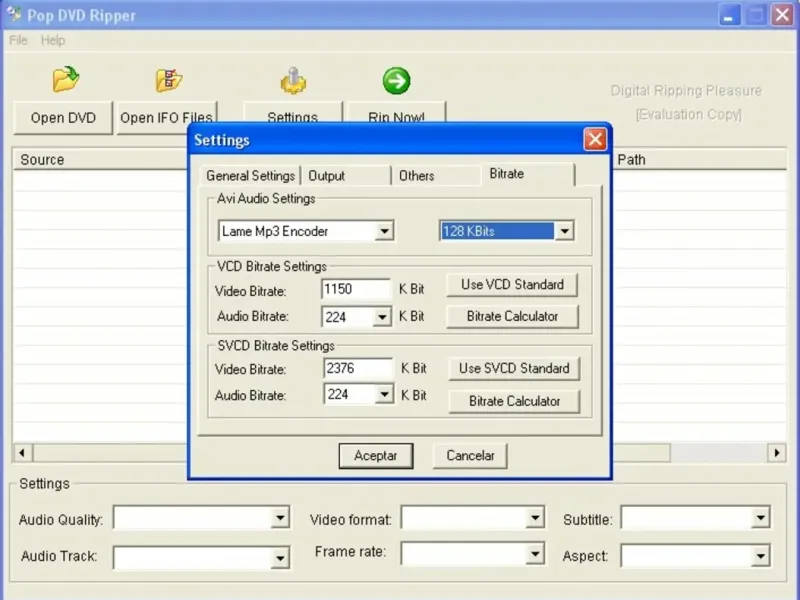Viewport: 800px width, 600px height.
Task: Close the Pop DVD Ripper main window
Action: [782, 15]
